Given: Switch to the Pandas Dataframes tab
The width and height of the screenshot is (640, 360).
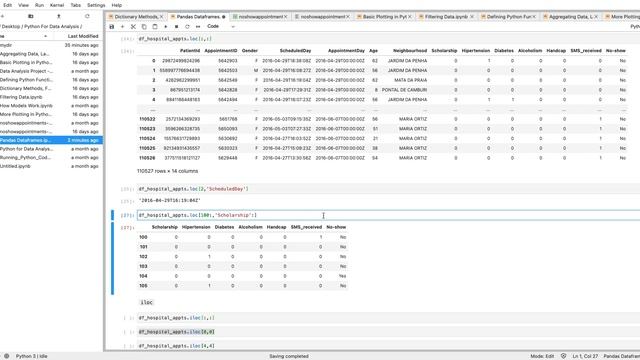Looking at the screenshot, I should [x=198, y=17].
